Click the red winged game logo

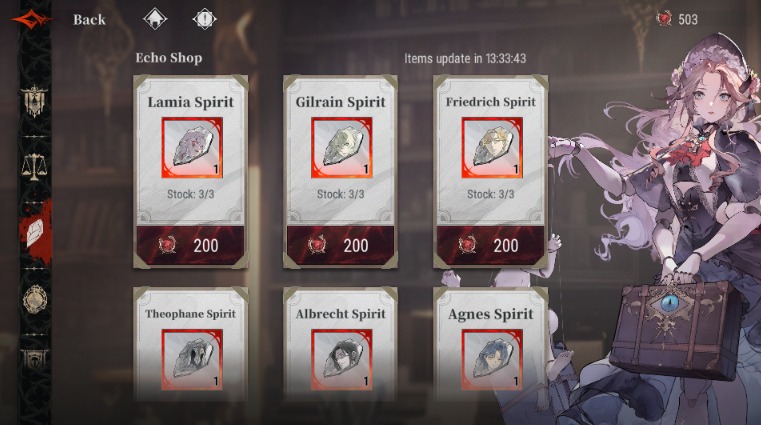pyautogui.click(x=33, y=20)
